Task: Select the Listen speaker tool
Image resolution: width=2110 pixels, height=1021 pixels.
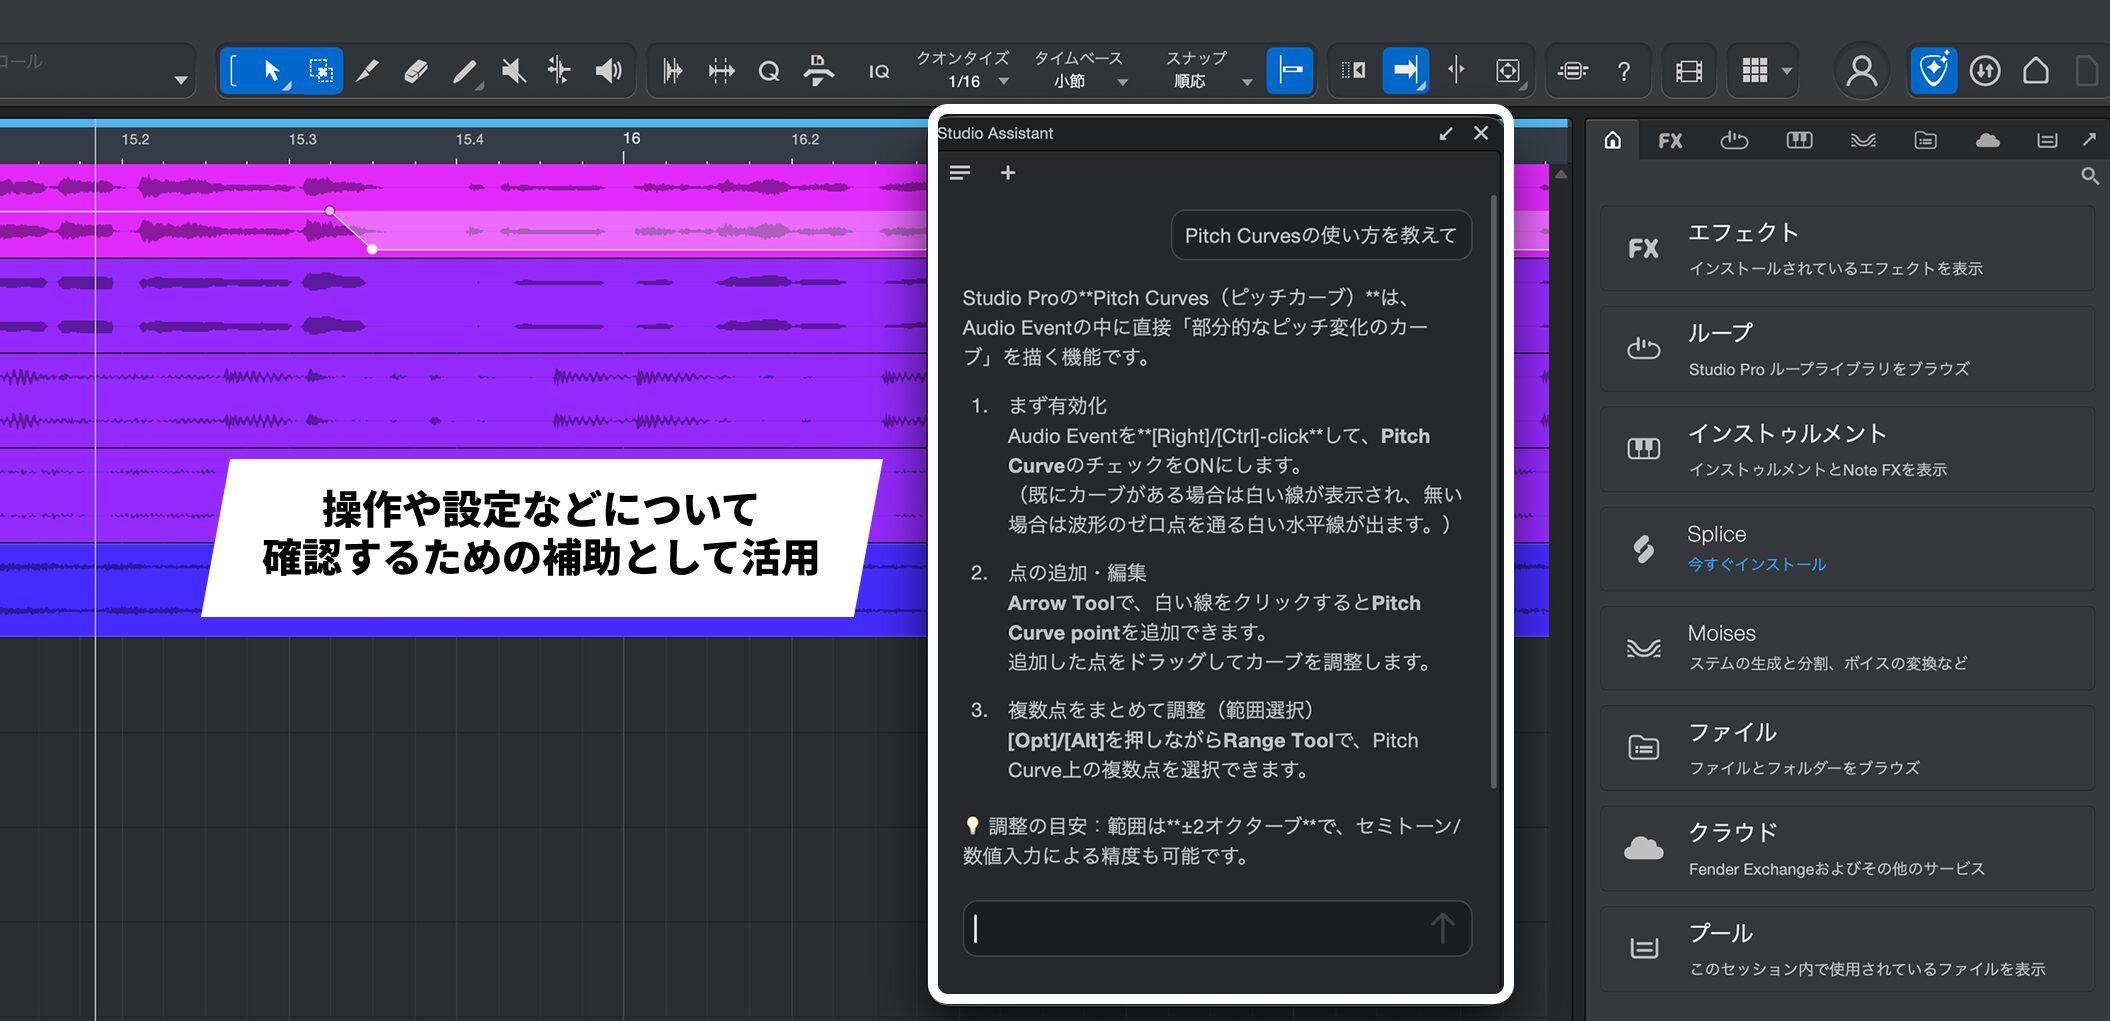Action: point(608,71)
